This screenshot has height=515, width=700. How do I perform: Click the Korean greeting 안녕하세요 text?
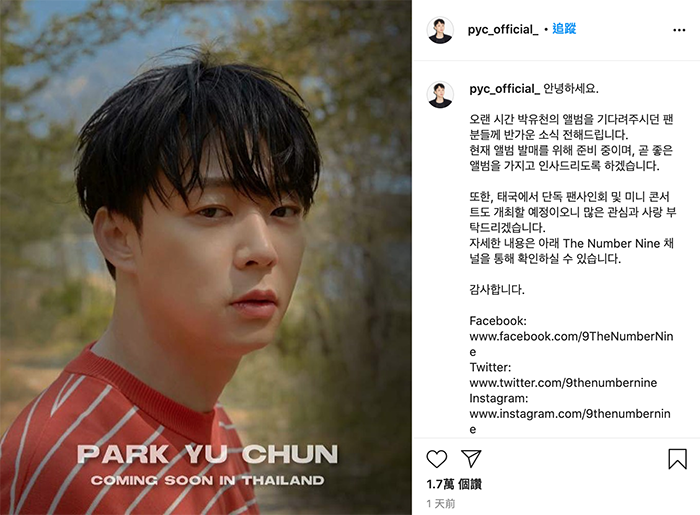[x=571, y=89]
